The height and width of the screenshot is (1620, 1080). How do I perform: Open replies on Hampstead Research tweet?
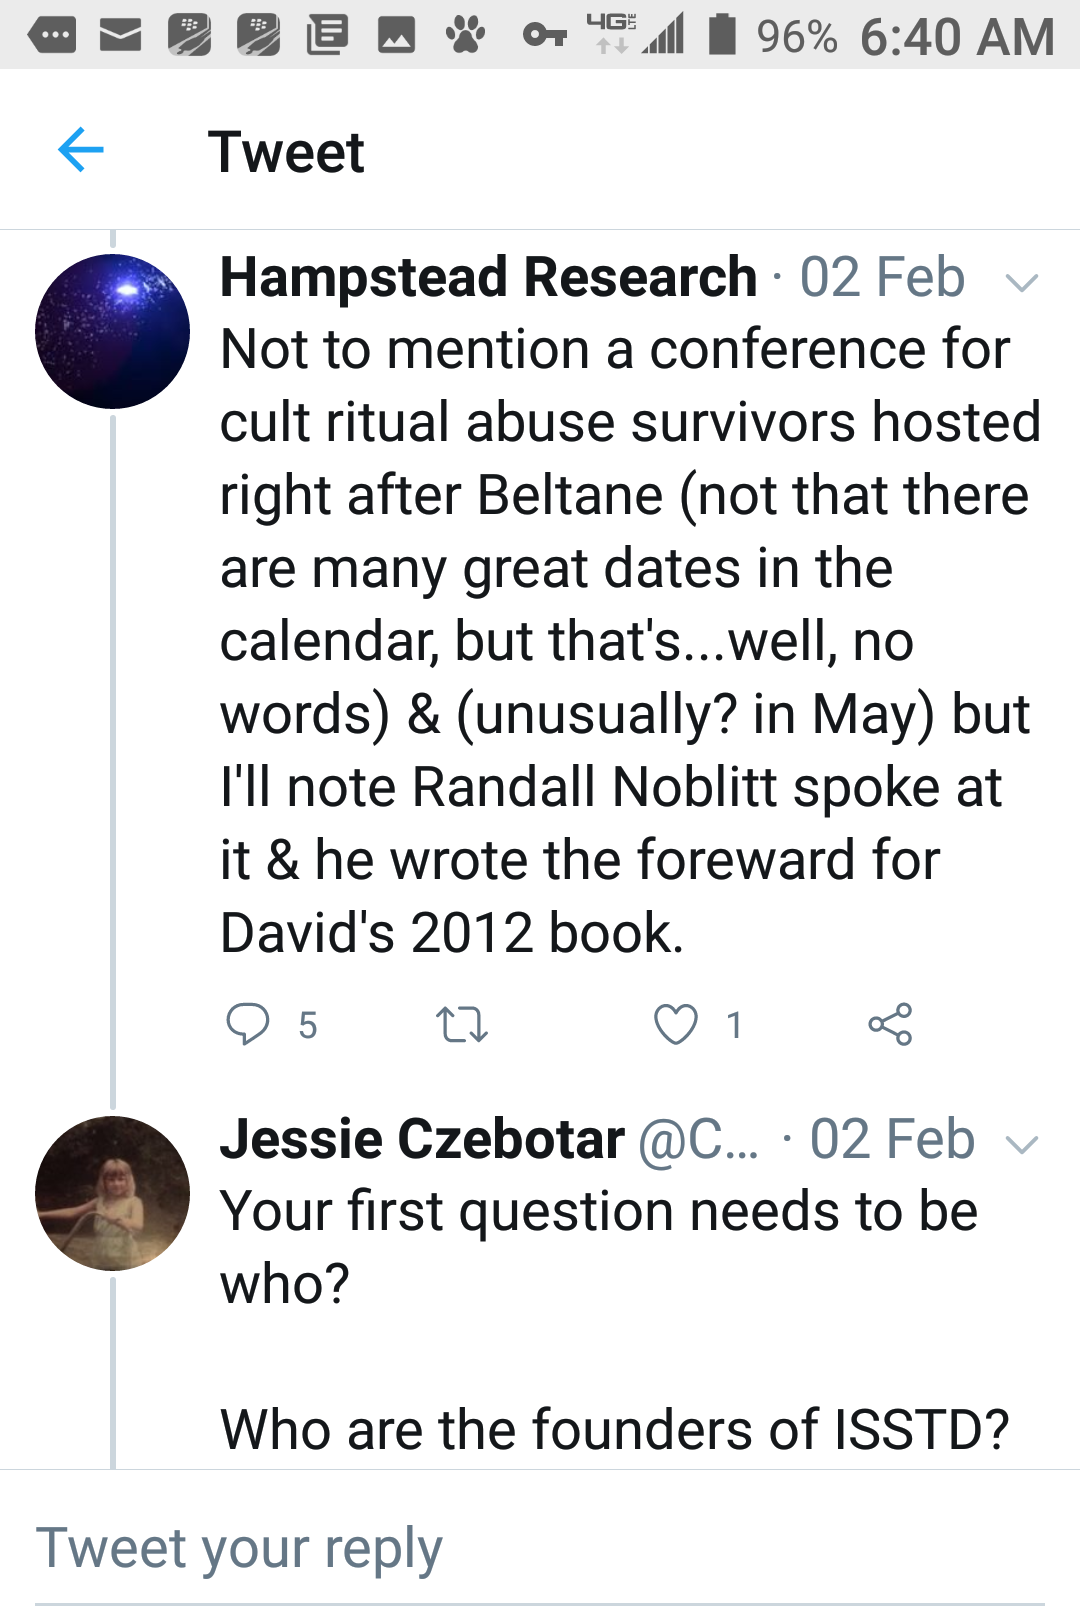tap(248, 1024)
